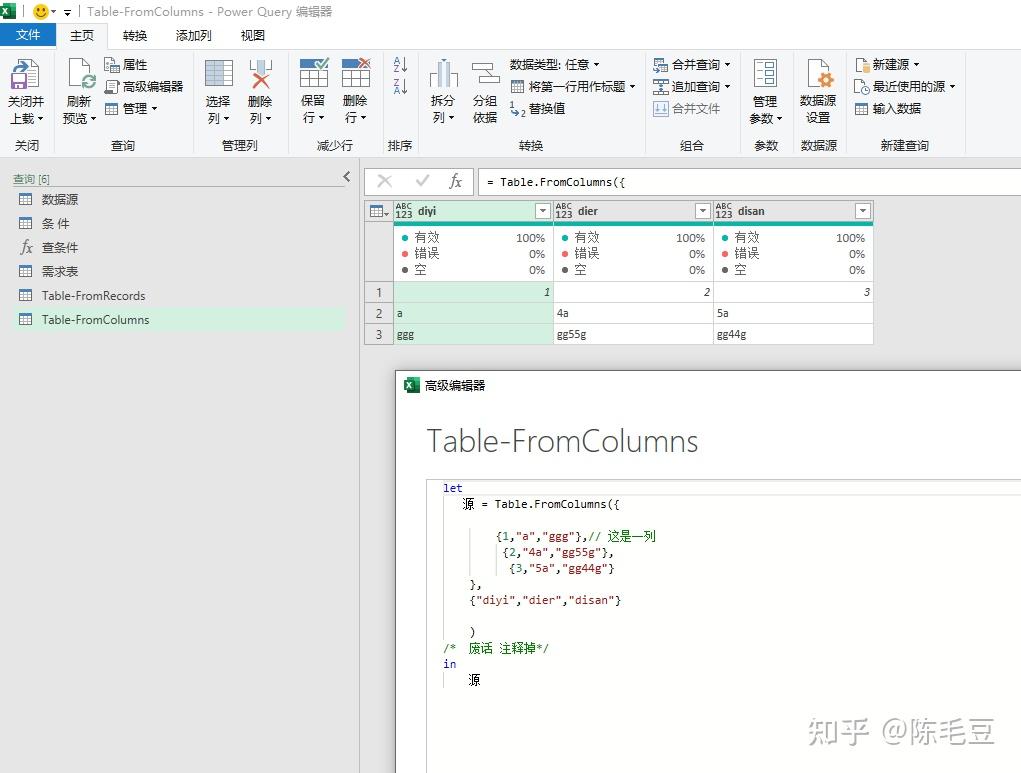The image size is (1021, 773).
Task: Switch to the 转换 ribbon tab
Action: click(x=134, y=35)
